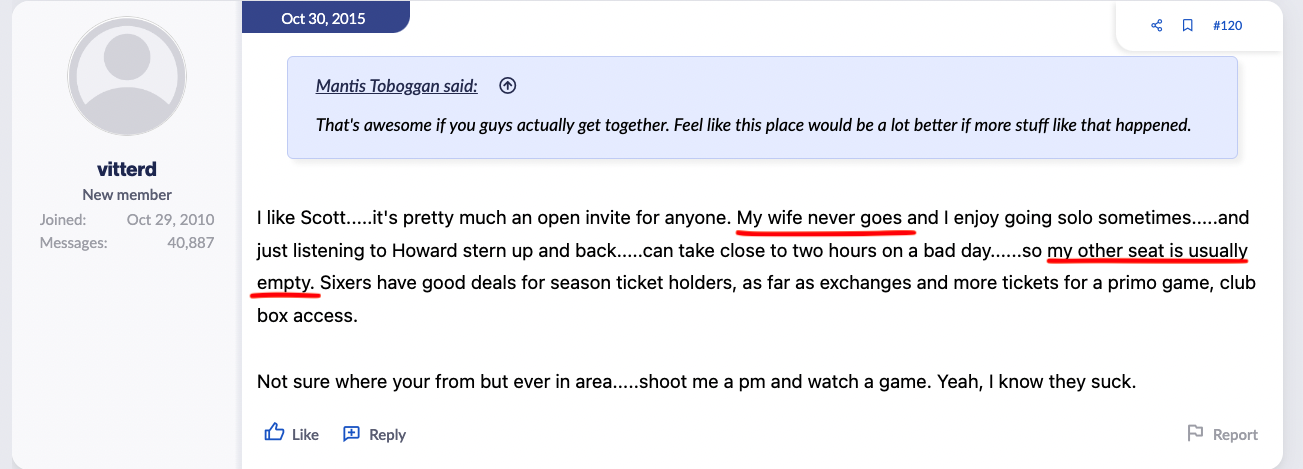Open the #120 post permalink
Image resolution: width=1303 pixels, height=469 pixels.
(x=1227, y=26)
